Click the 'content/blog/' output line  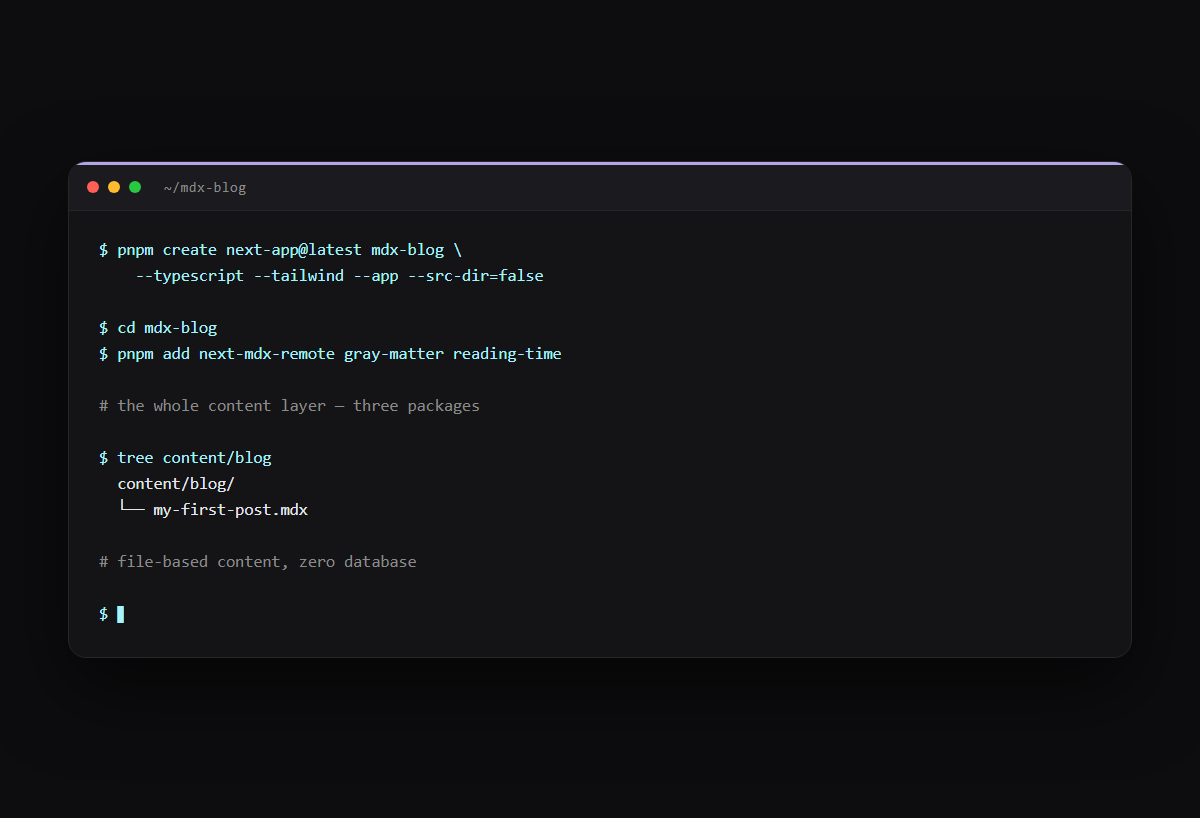[176, 483]
